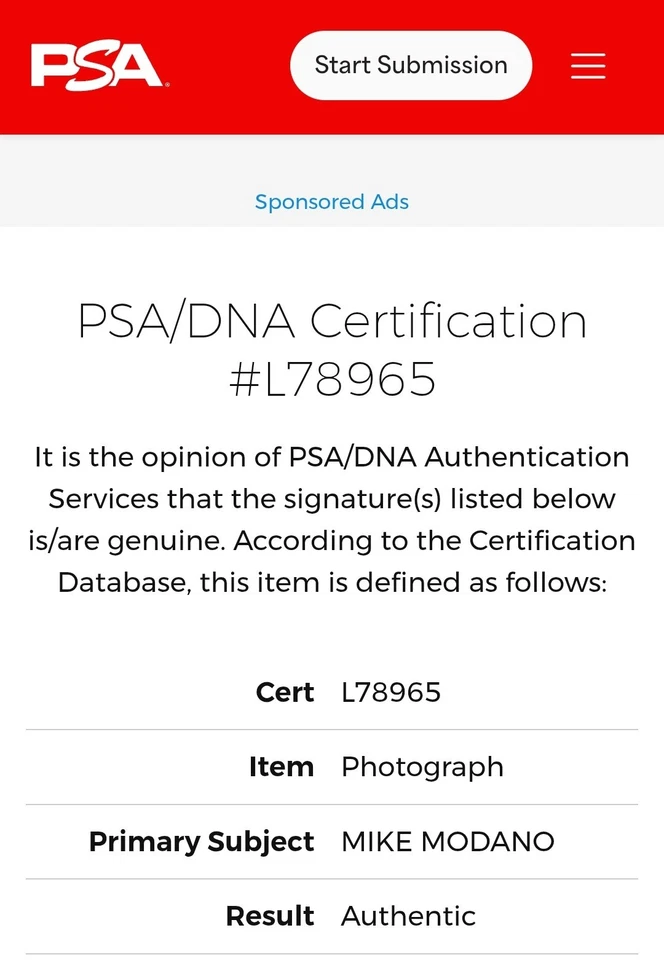
Task: Open the hamburger menu
Action: pyautogui.click(x=588, y=66)
